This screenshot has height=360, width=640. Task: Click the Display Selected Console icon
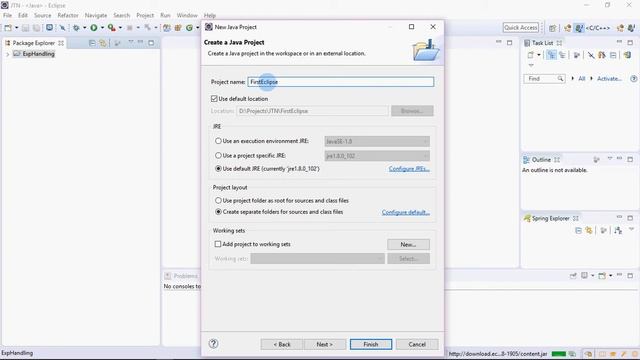click(x=585, y=276)
